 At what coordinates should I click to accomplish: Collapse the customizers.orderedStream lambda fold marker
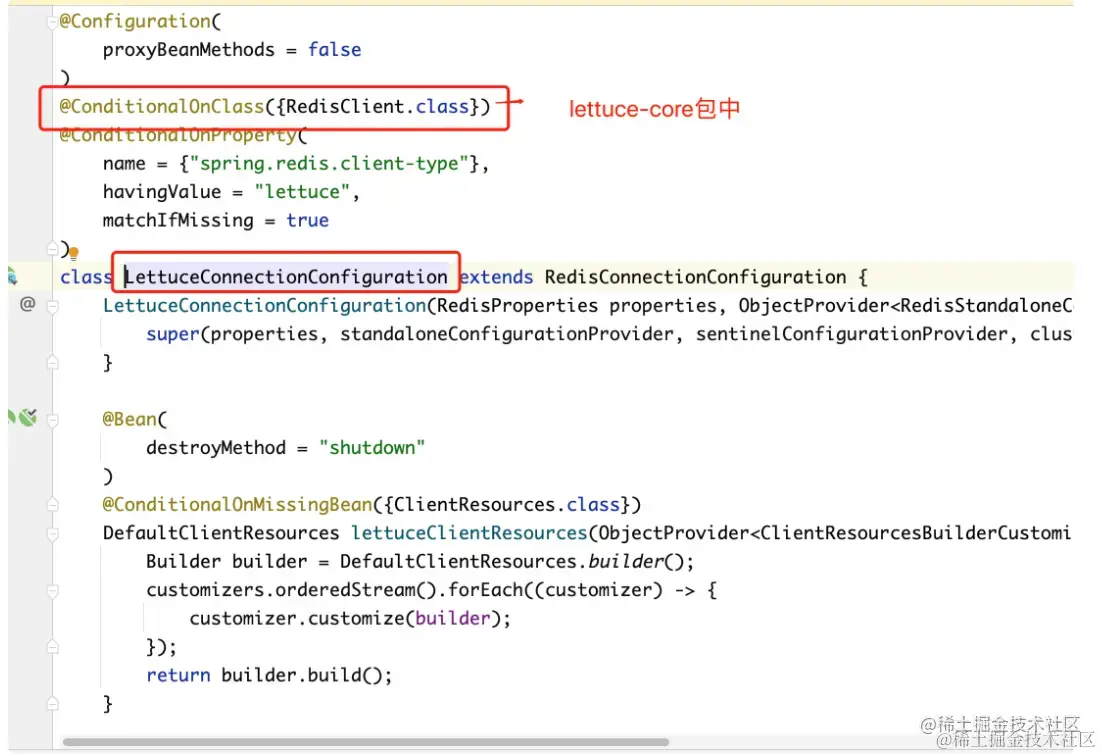(52, 590)
